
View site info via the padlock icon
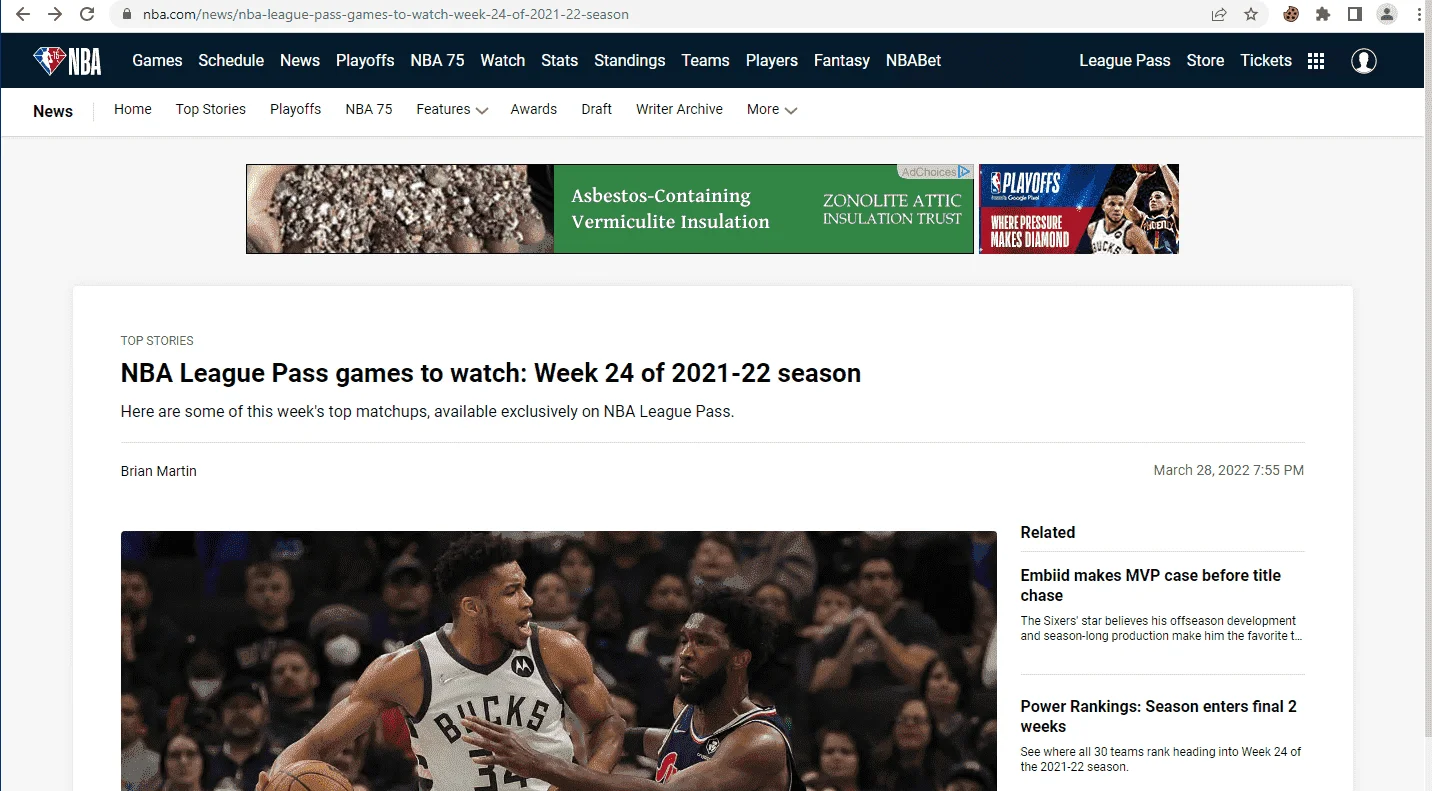click(x=126, y=15)
